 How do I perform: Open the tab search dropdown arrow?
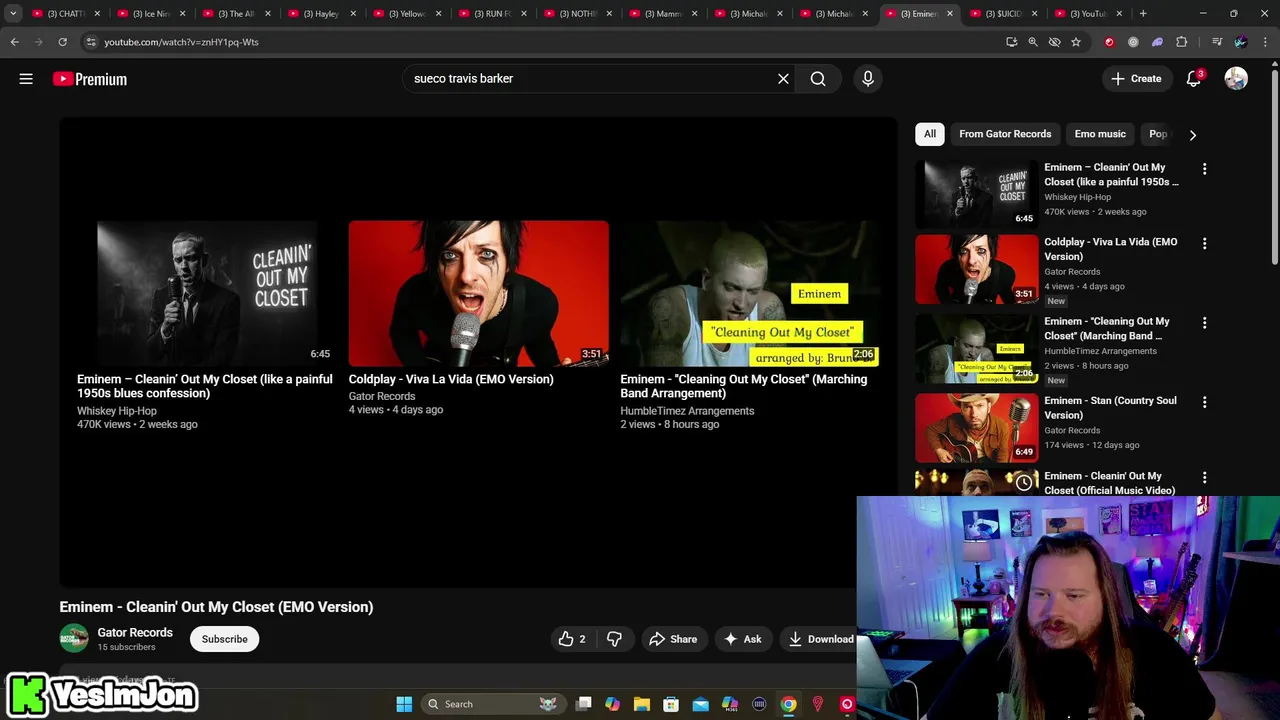coord(13,14)
